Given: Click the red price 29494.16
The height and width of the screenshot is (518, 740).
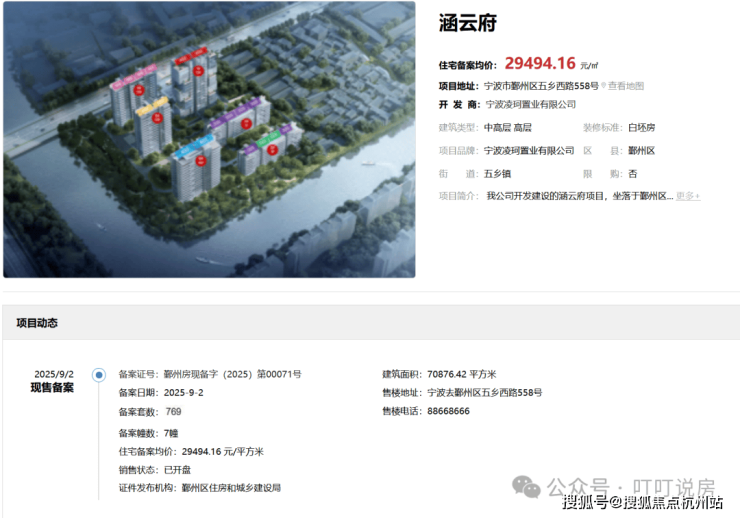Looking at the screenshot, I should (x=540, y=63).
